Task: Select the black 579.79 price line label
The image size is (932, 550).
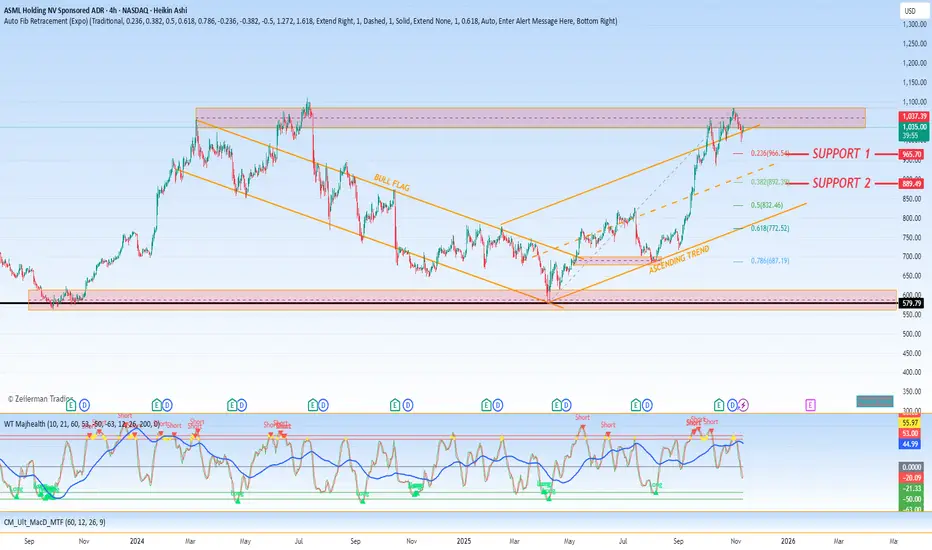Action: click(x=910, y=302)
